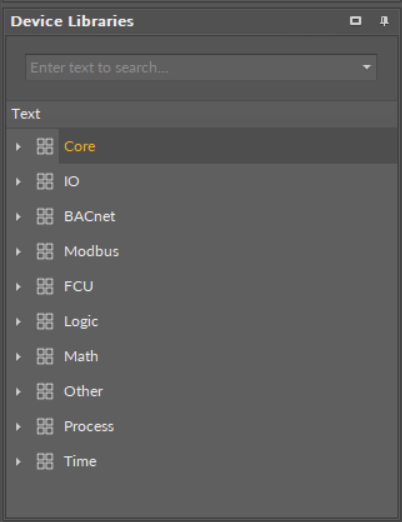Image resolution: width=402 pixels, height=522 pixels.
Task: Click the Core library grid icon
Action: [45, 147]
